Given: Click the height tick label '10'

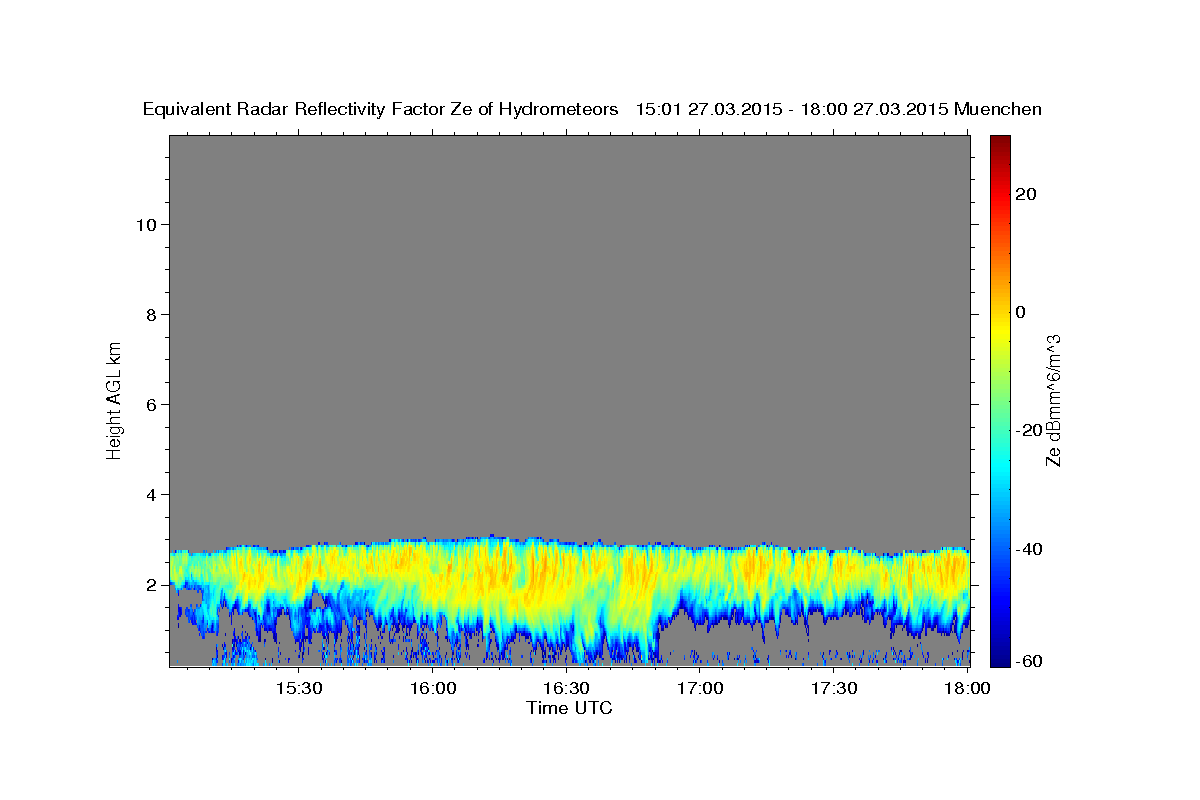Looking at the screenshot, I should point(145,224).
